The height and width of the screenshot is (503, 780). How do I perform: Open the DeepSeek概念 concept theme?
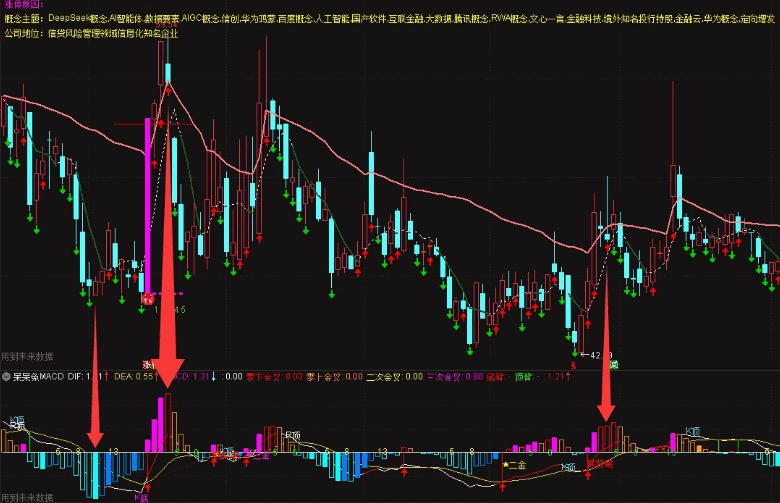pos(78,19)
